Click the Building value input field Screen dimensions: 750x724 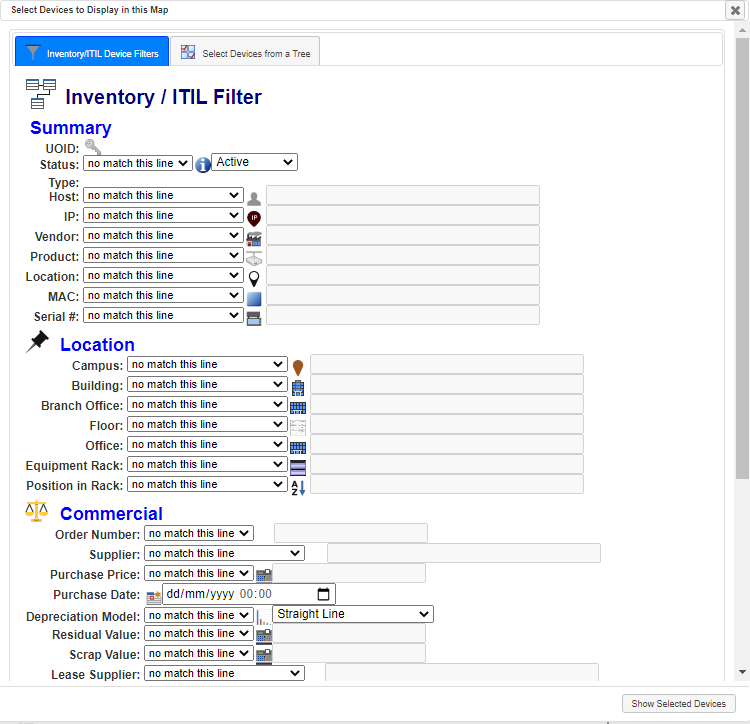[447, 384]
